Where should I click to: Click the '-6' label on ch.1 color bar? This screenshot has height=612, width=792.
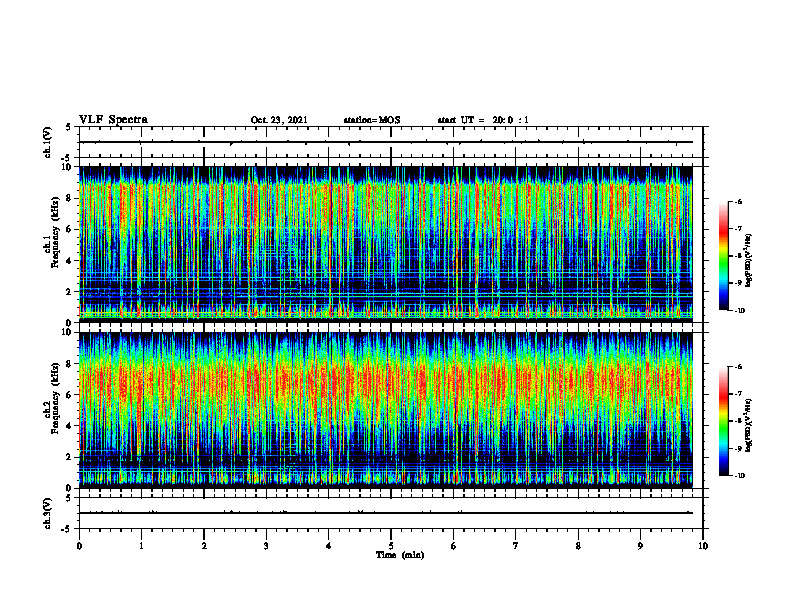pyautogui.click(x=739, y=202)
